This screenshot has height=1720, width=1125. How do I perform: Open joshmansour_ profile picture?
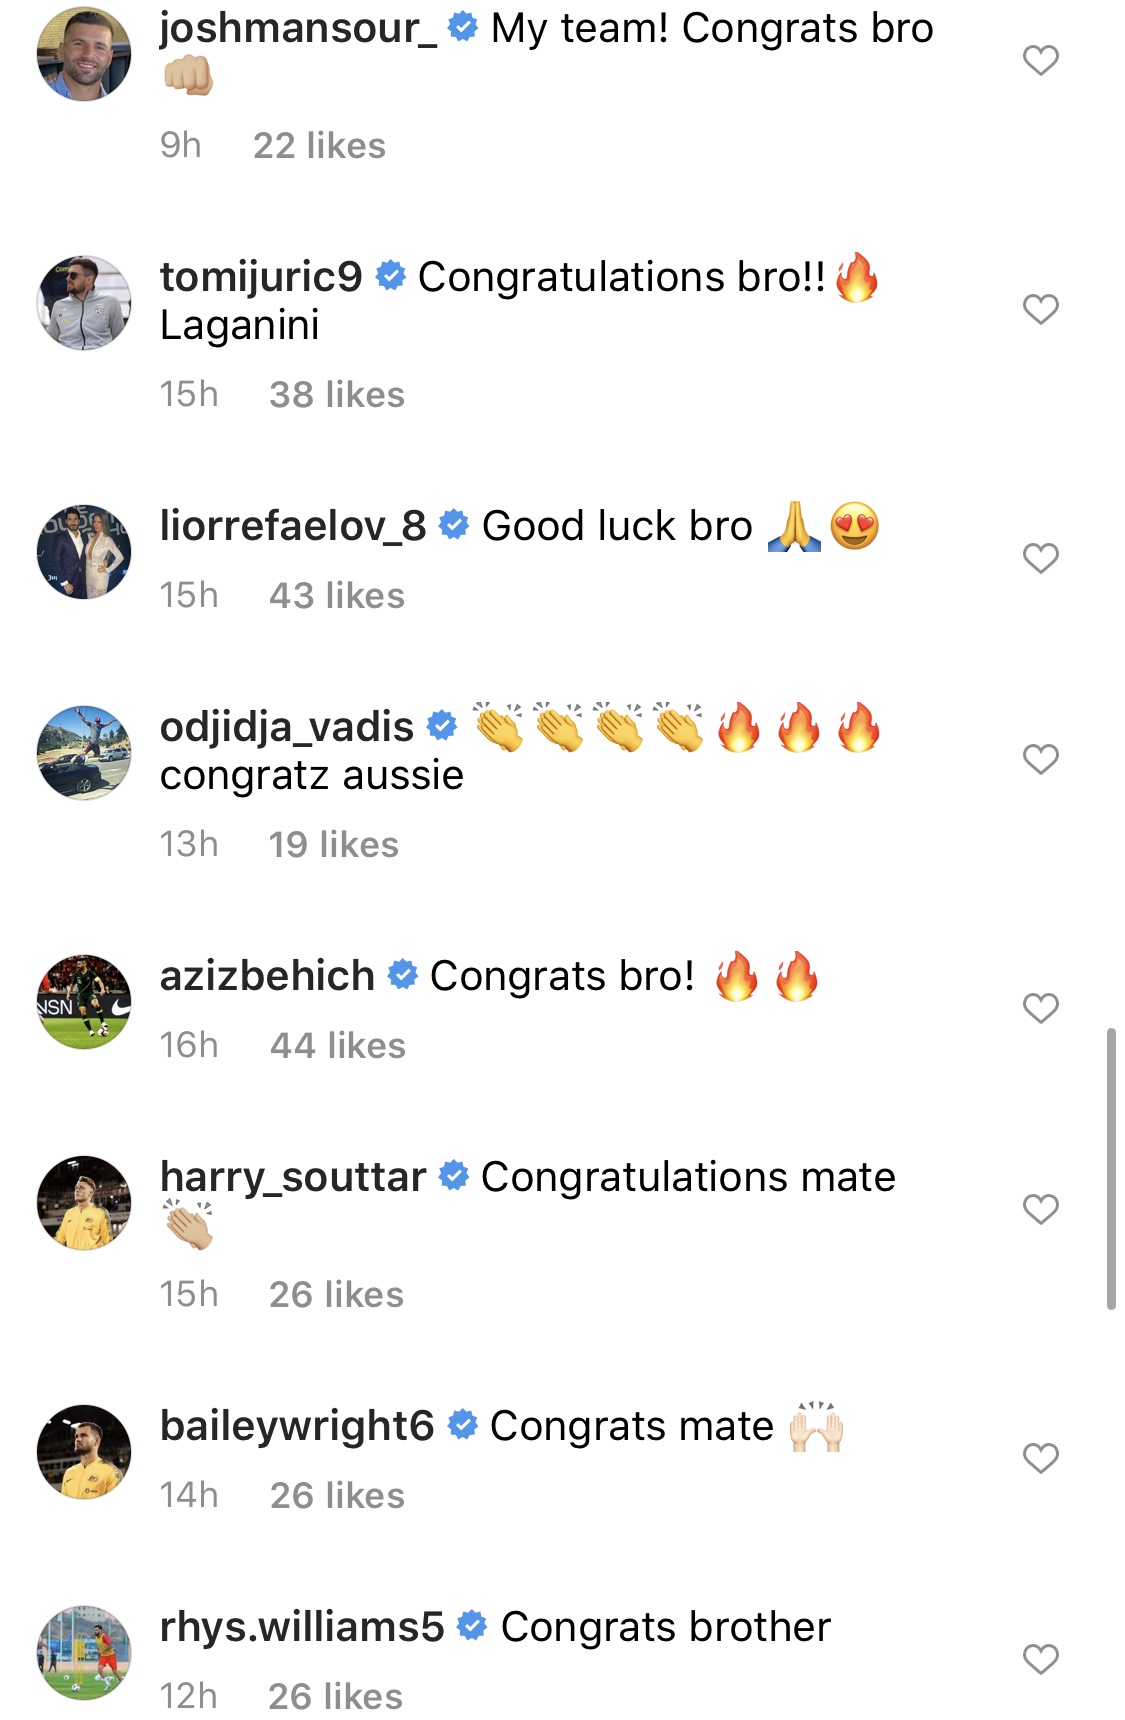click(84, 54)
